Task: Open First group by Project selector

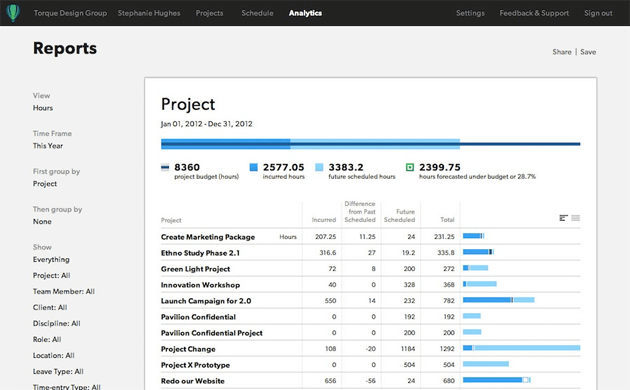Action: pyautogui.click(x=45, y=184)
